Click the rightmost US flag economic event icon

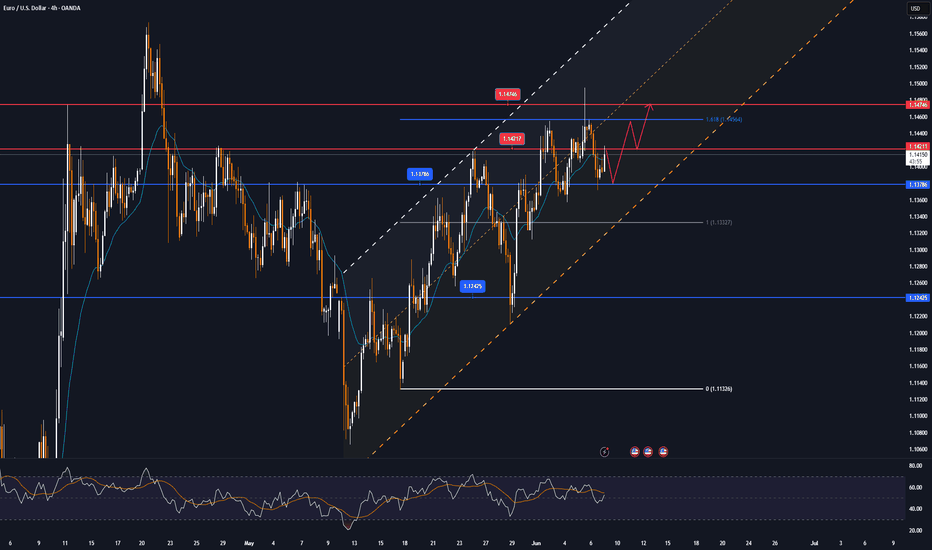pos(663,452)
